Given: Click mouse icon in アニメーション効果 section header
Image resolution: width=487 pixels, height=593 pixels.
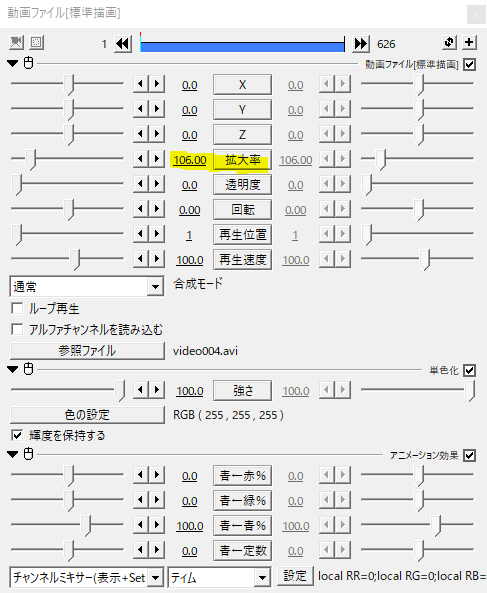Looking at the screenshot, I should [29, 454].
